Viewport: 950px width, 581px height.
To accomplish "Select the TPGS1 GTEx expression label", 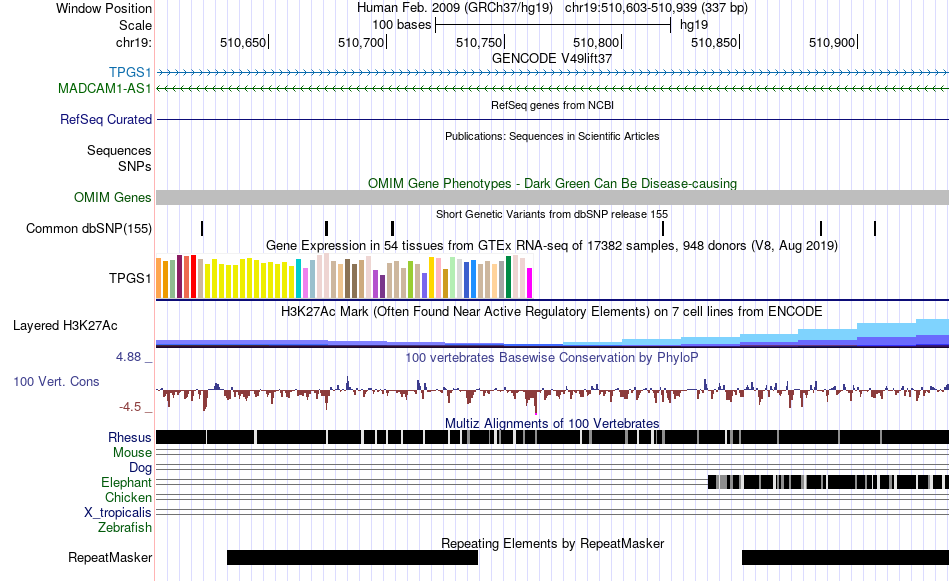I will coord(130,278).
